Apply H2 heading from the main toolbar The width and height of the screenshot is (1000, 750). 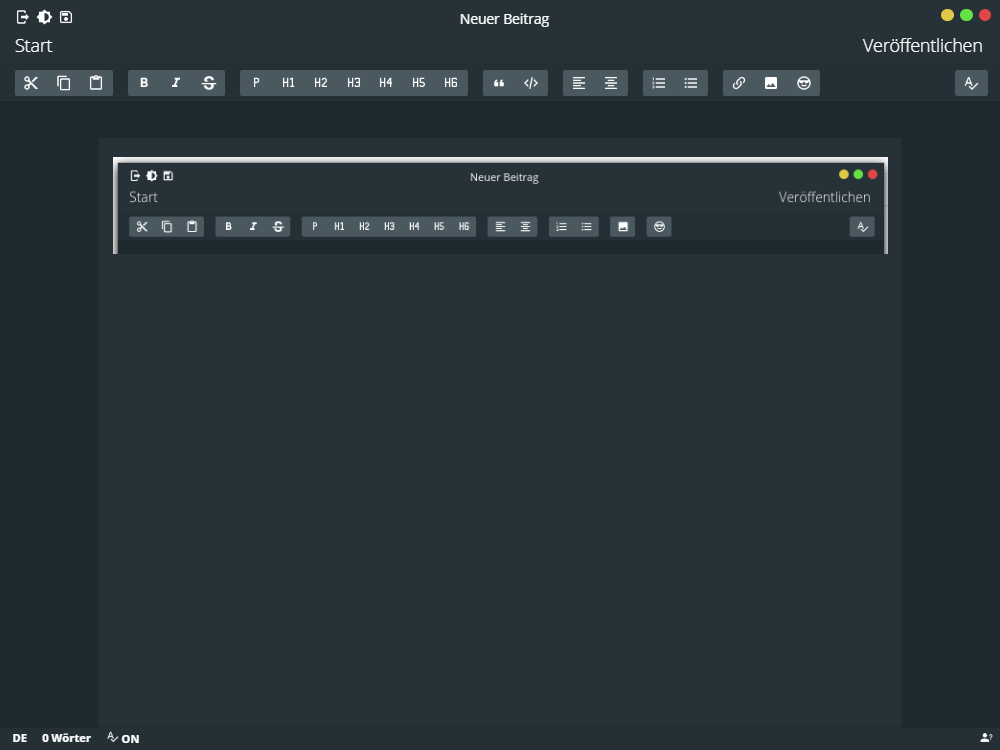[x=321, y=83]
